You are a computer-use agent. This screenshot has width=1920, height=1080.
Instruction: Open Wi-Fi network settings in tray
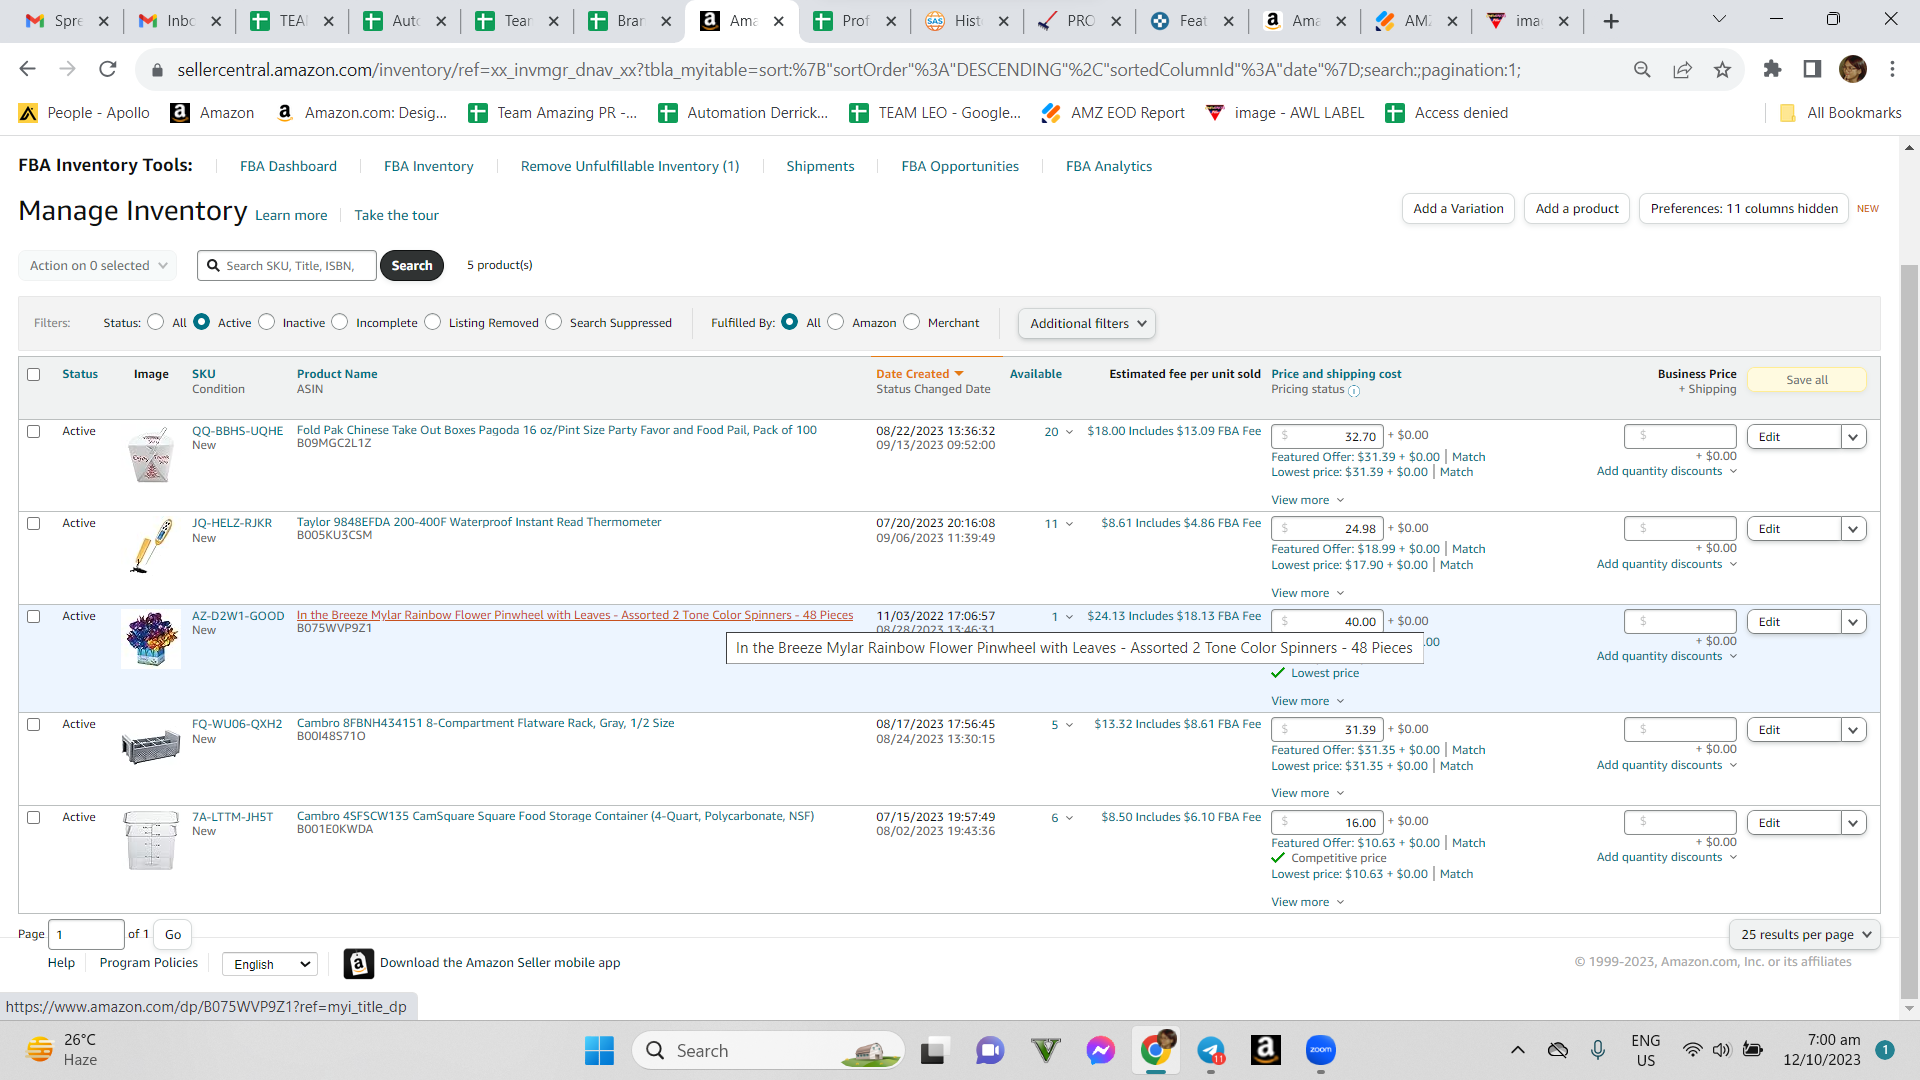tap(1692, 1050)
